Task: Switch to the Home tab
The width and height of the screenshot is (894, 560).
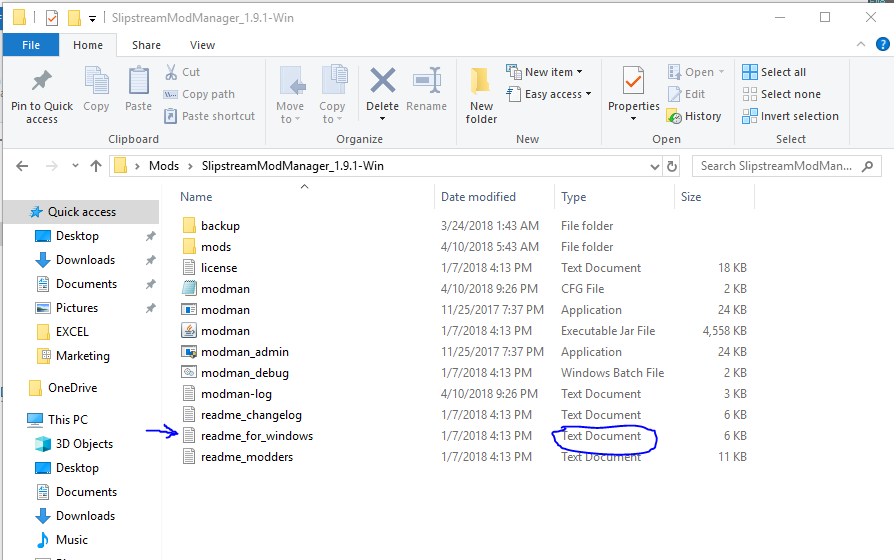Action: tap(88, 45)
